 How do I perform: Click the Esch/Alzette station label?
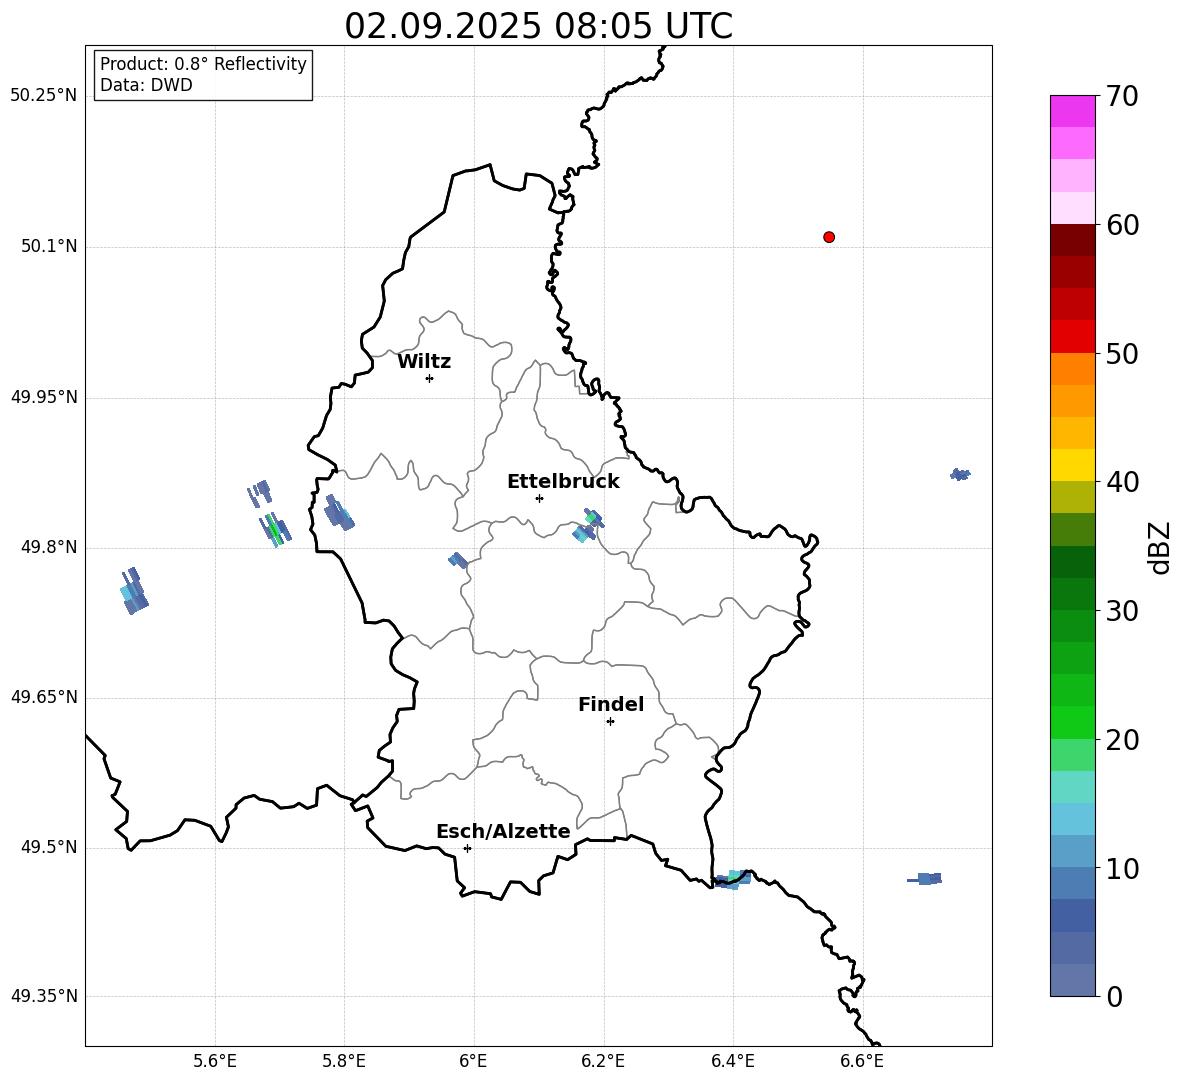click(503, 832)
